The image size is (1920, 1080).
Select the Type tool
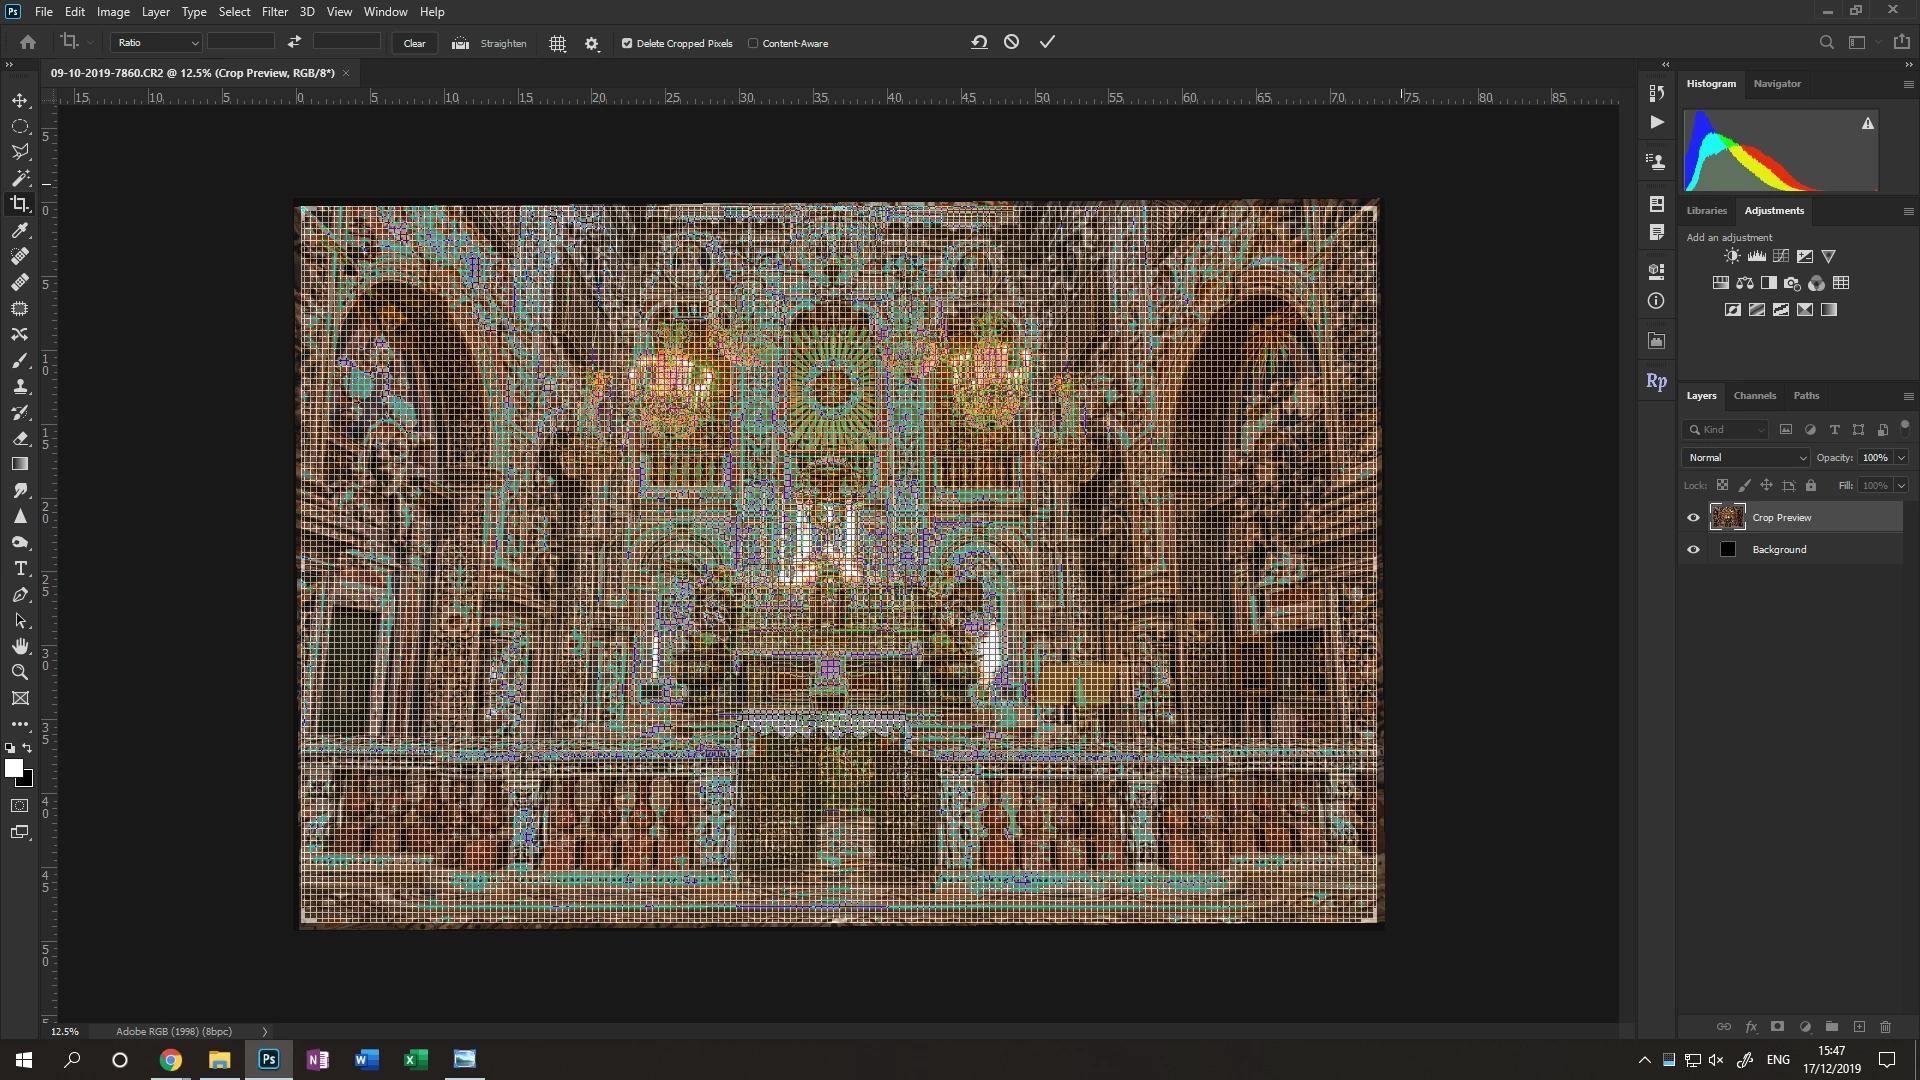tap(20, 568)
